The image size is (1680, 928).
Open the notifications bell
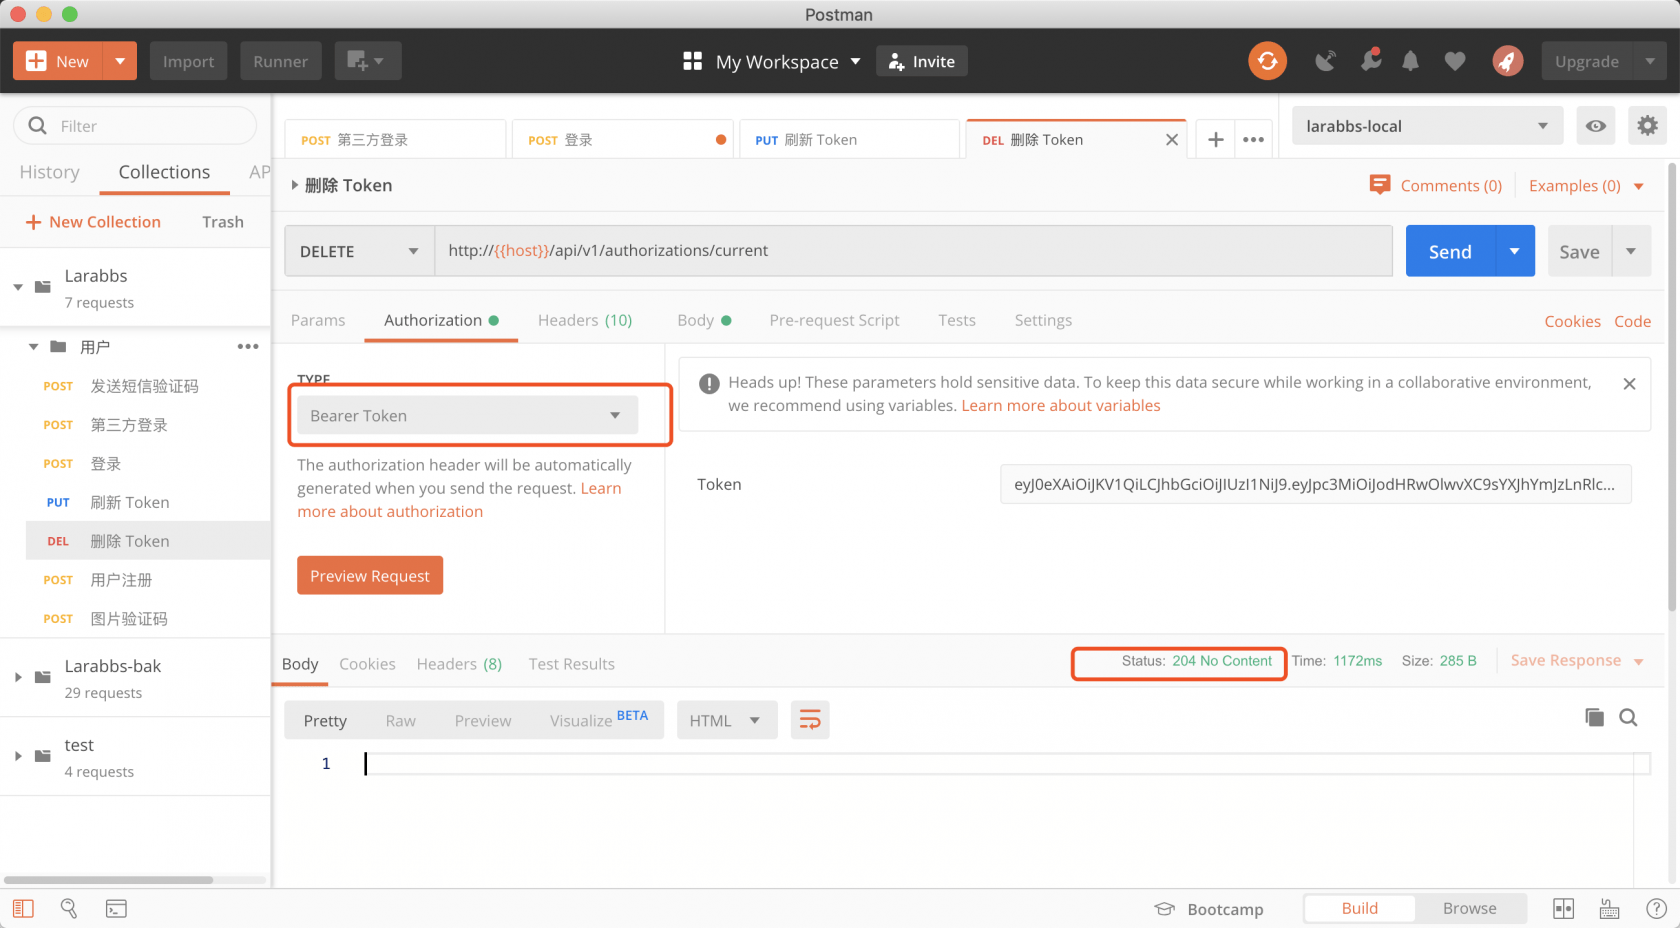pyautogui.click(x=1410, y=61)
